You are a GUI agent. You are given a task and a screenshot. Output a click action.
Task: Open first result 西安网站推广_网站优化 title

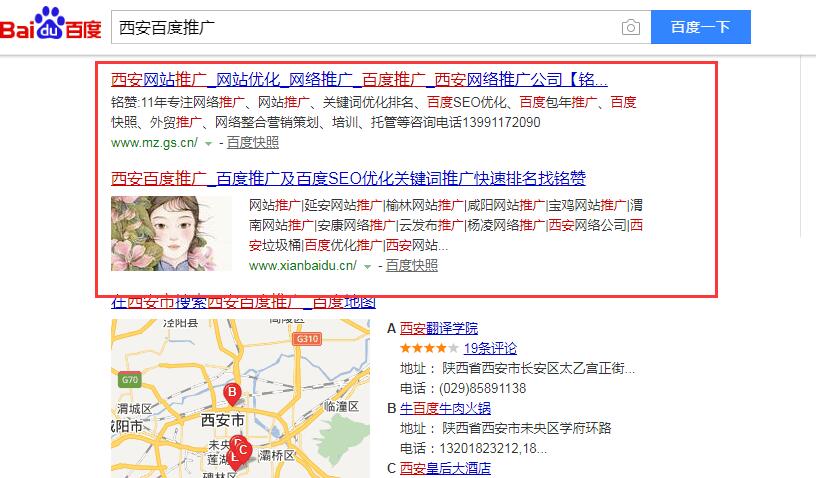(x=359, y=79)
